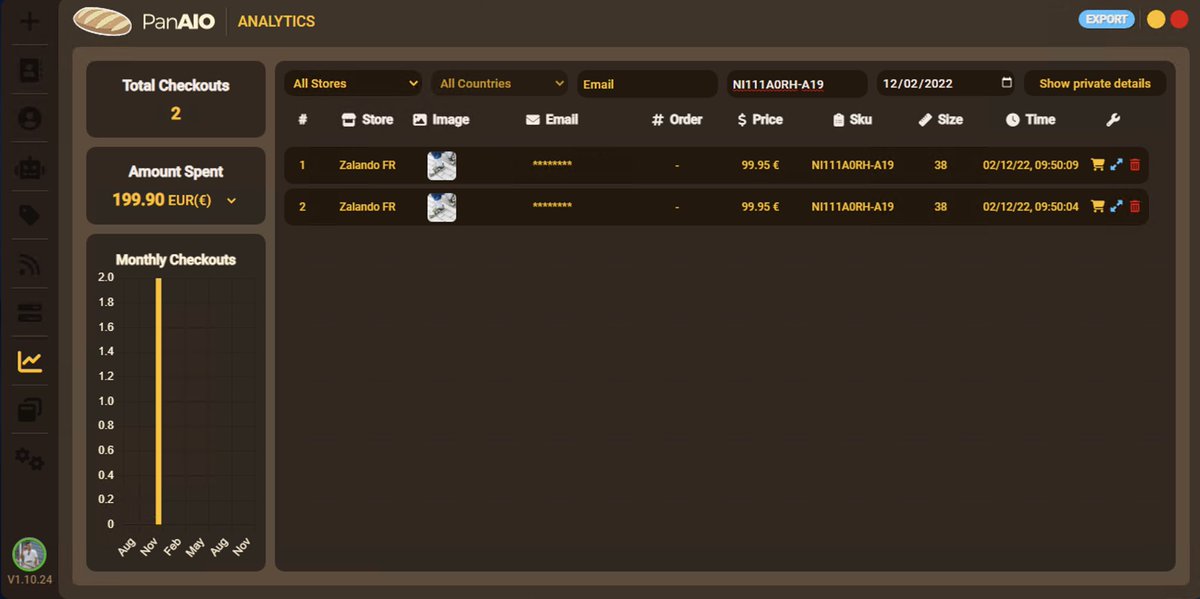Open the All Countries dropdown

coord(501,84)
